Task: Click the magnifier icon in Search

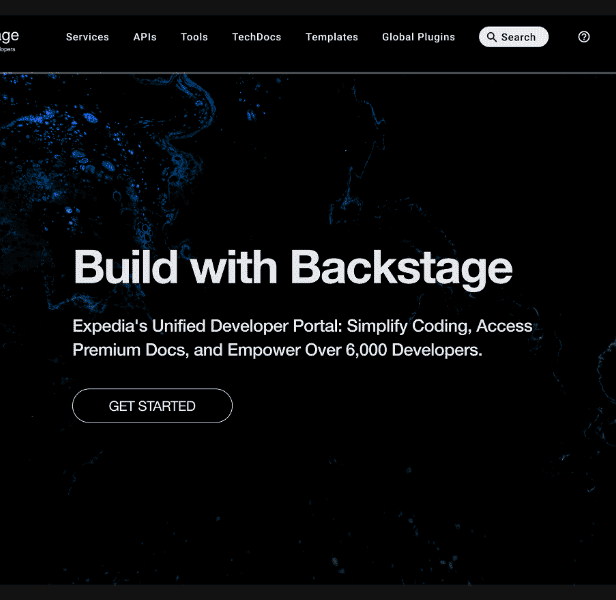Action: coord(491,37)
